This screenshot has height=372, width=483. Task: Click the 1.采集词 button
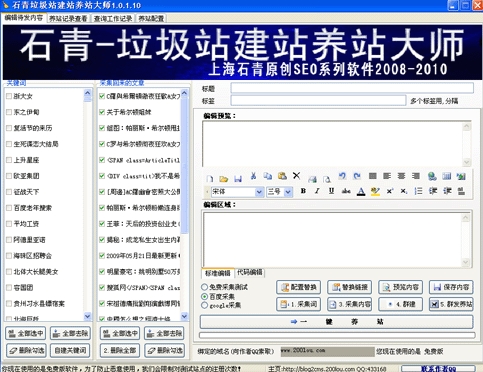tap(298, 304)
